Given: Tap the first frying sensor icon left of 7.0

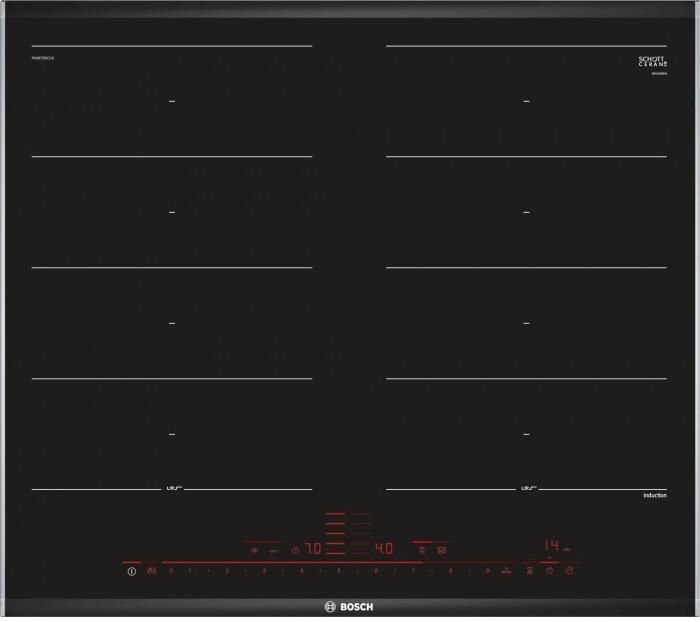Looking at the screenshot, I should coord(254,551).
